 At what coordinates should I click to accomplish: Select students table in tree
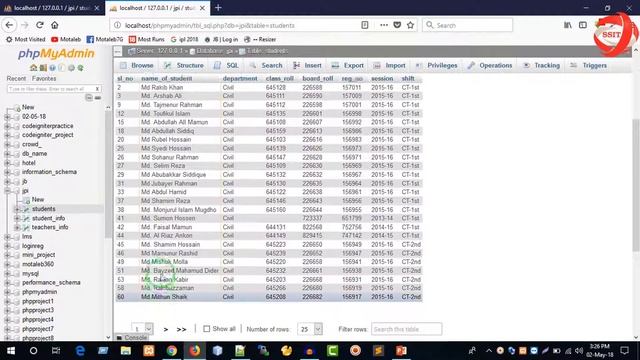click(x=44, y=209)
